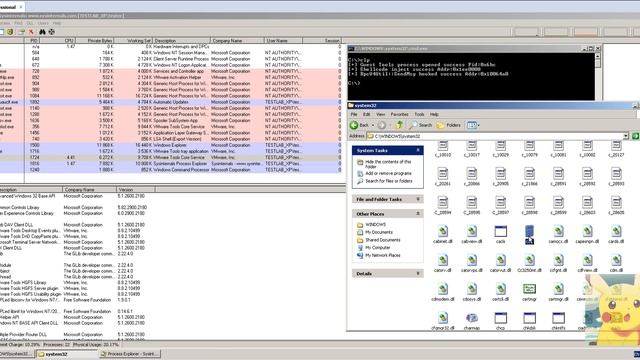Click Search for files or folders link

click(x=389, y=181)
